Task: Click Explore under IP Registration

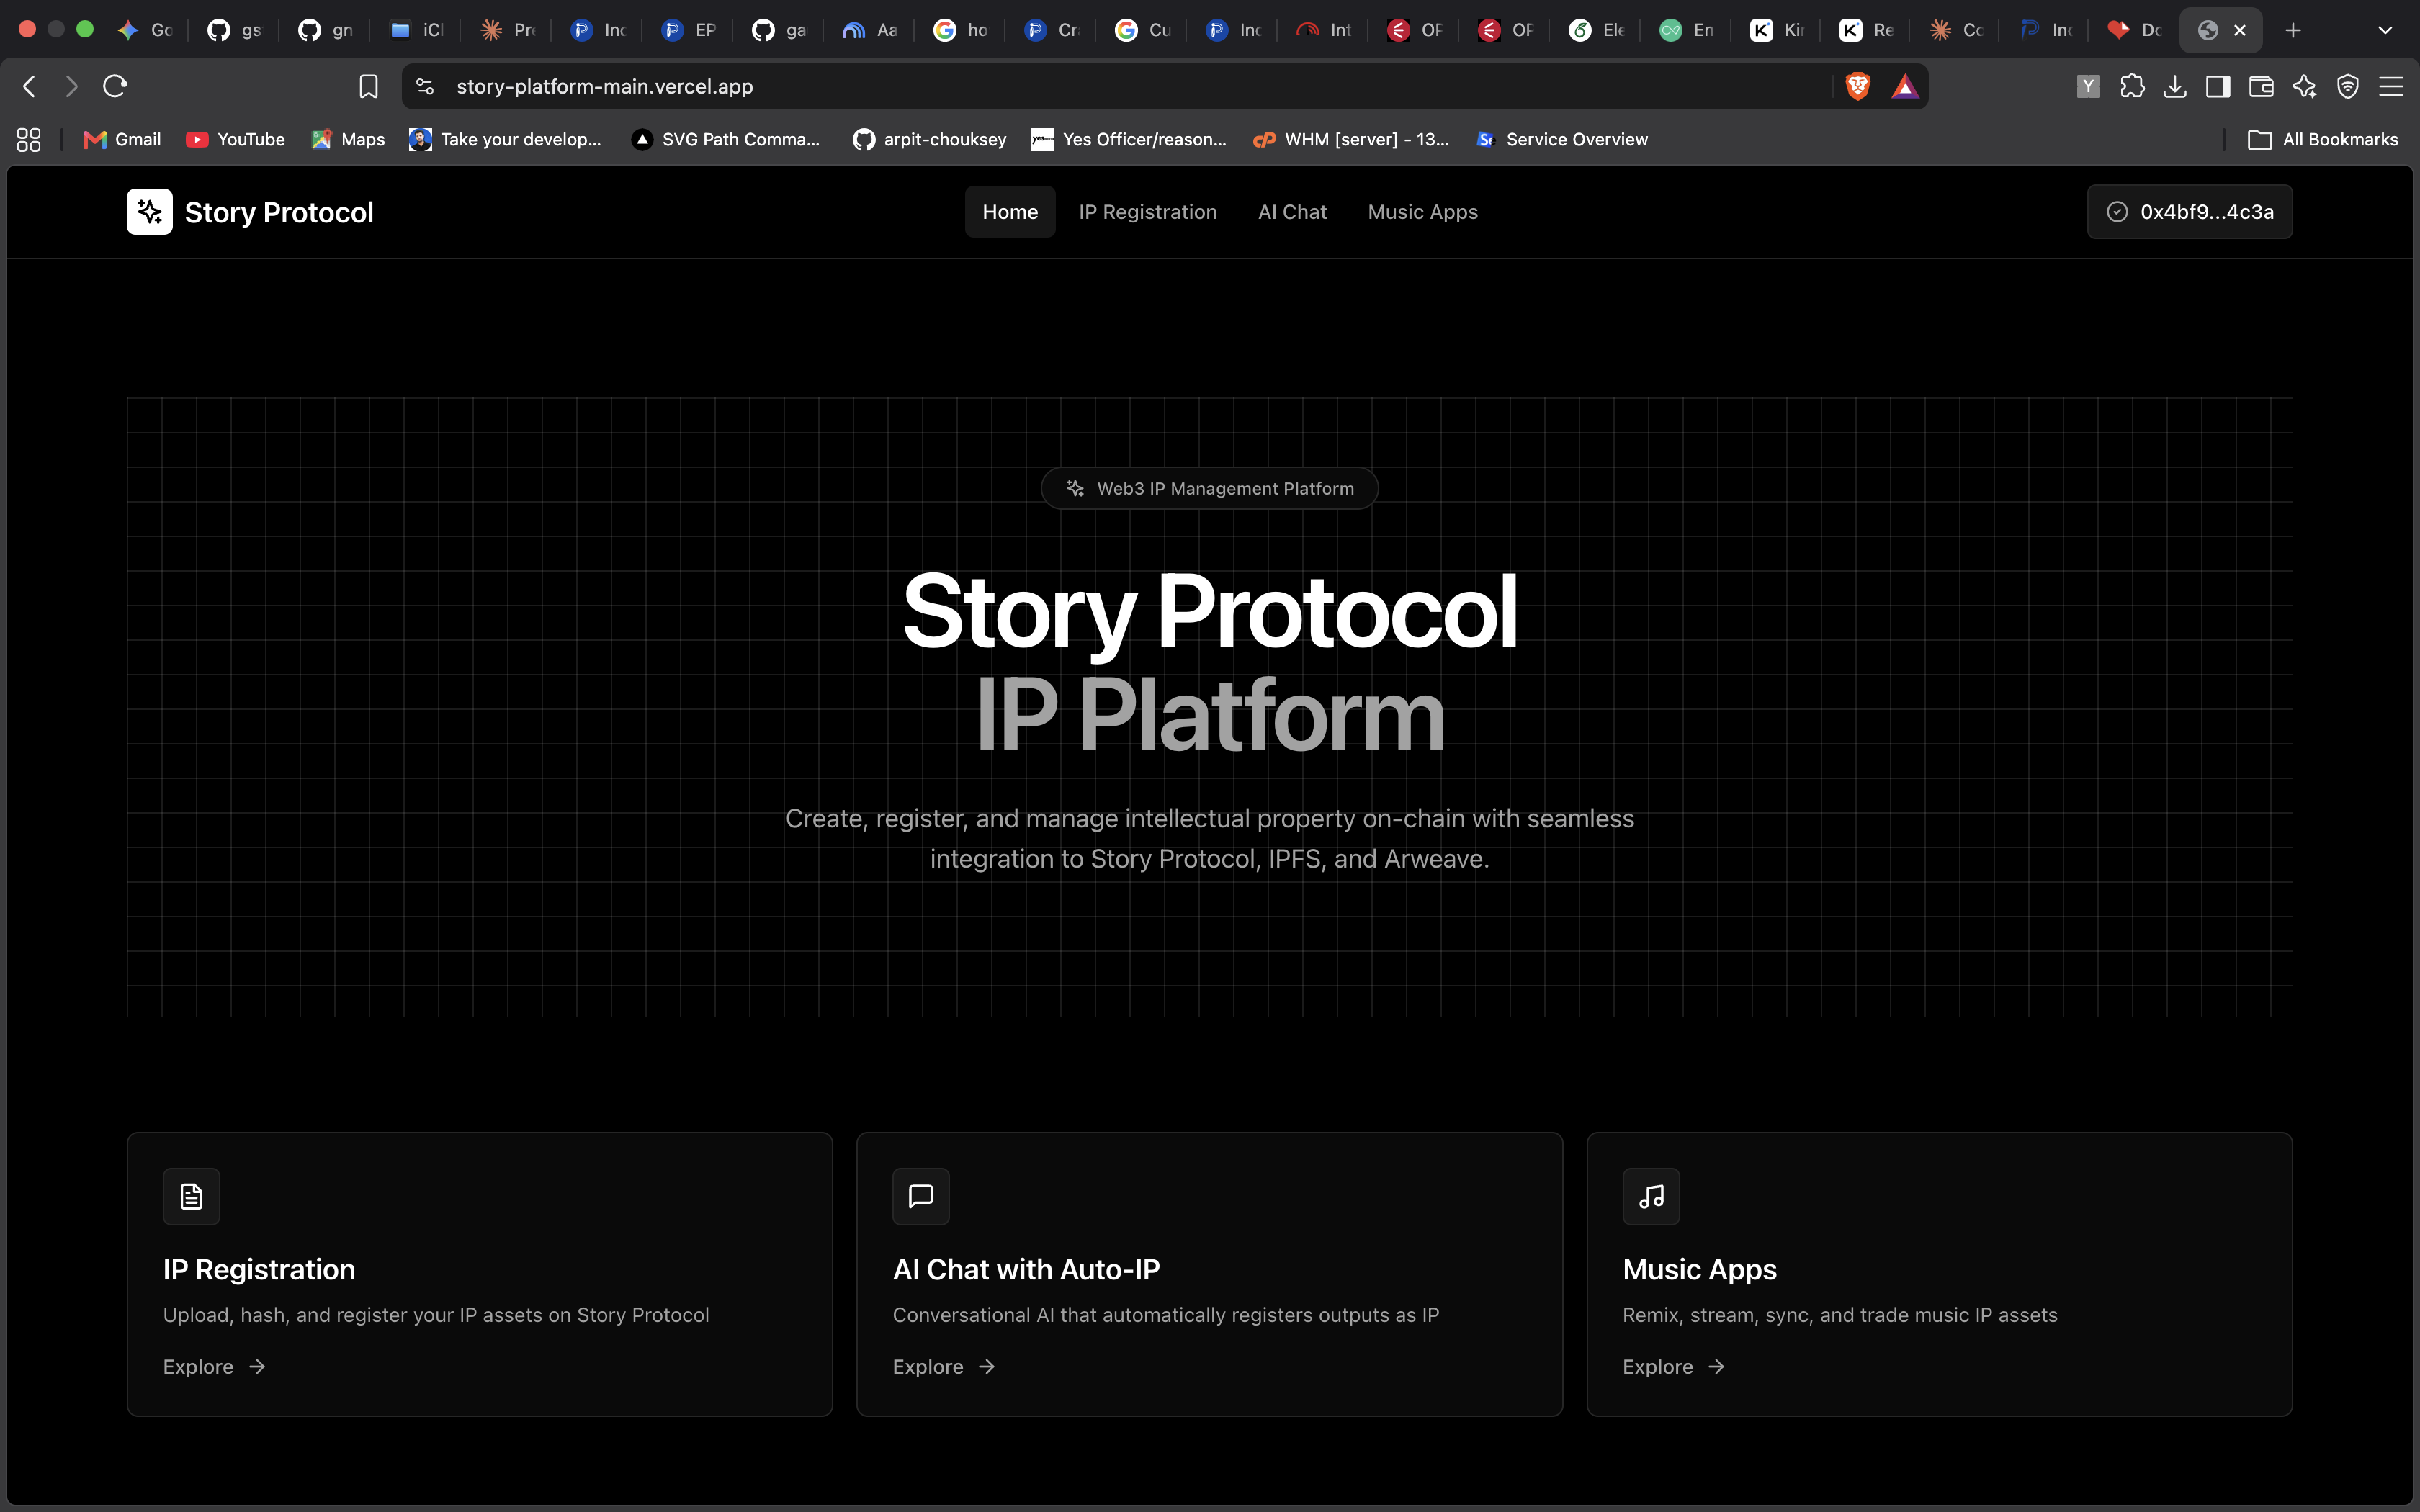Action: pyautogui.click(x=214, y=1367)
